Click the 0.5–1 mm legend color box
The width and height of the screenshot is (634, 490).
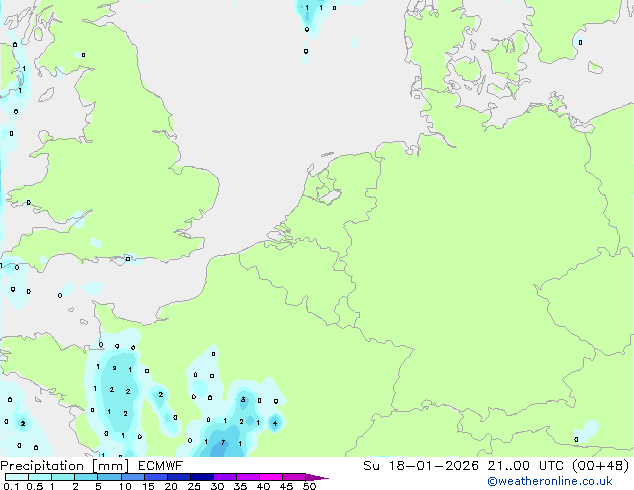(40, 477)
